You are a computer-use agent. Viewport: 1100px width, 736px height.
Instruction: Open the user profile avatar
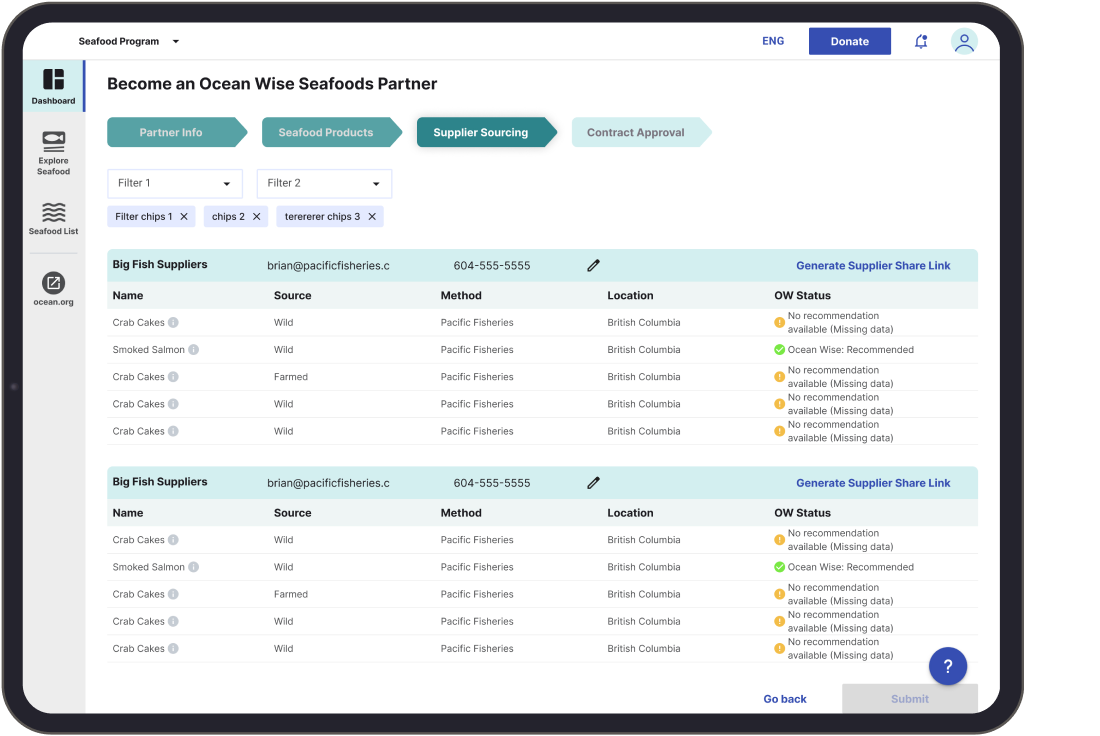964,41
